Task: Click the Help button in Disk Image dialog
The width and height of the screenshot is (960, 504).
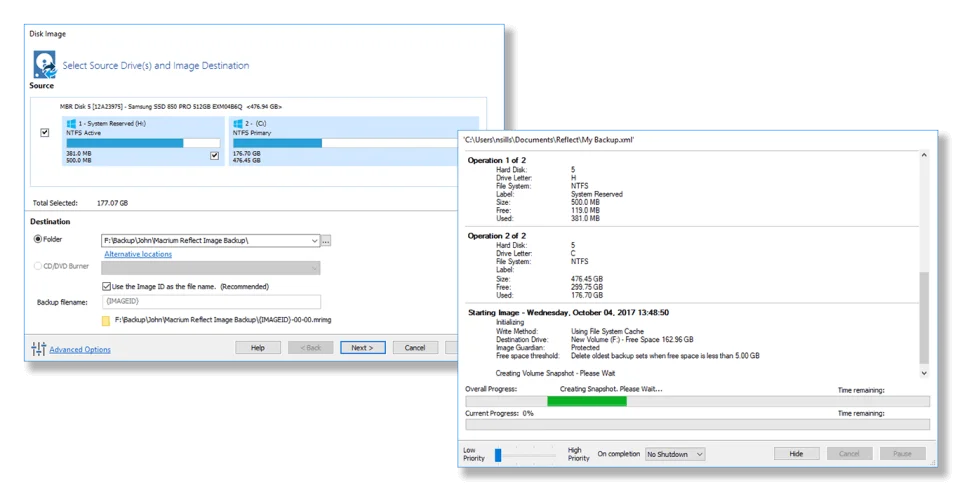Action: point(258,348)
